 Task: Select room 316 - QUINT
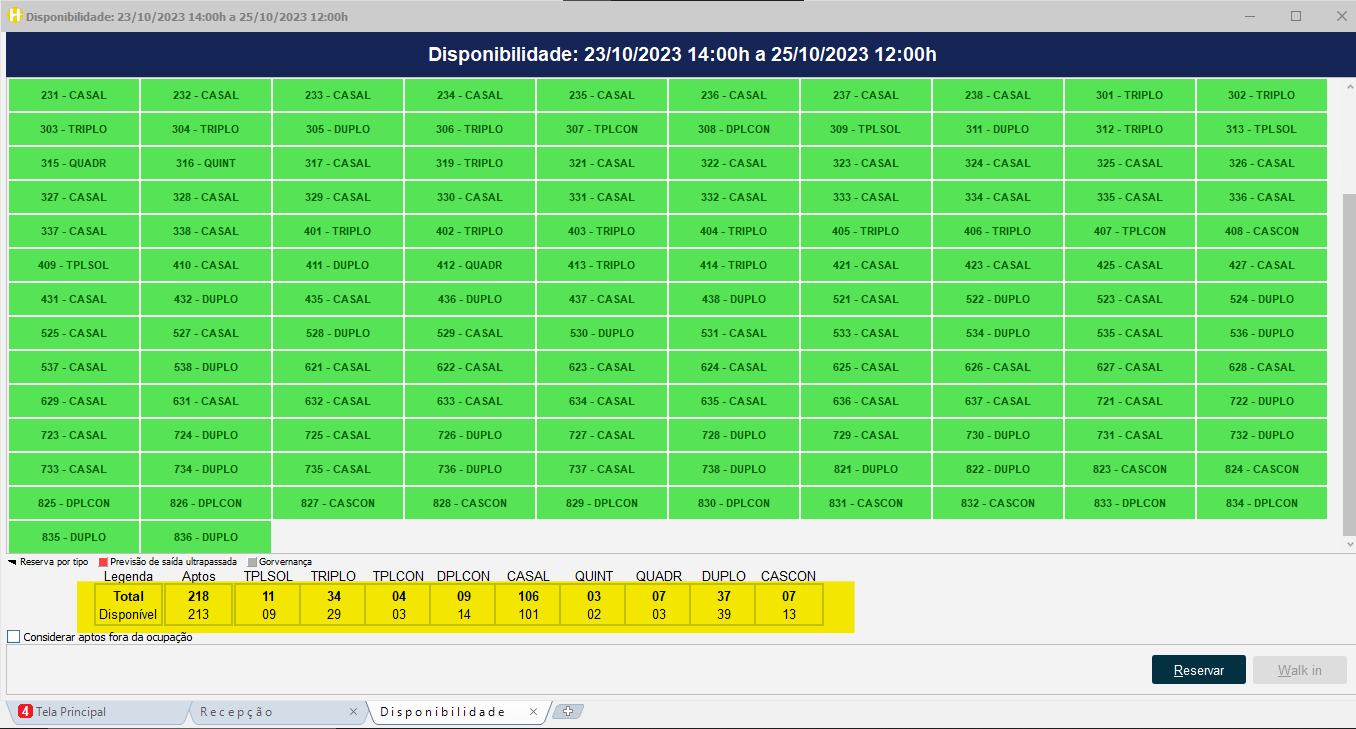pyautogui.click(x=206, y=163)
